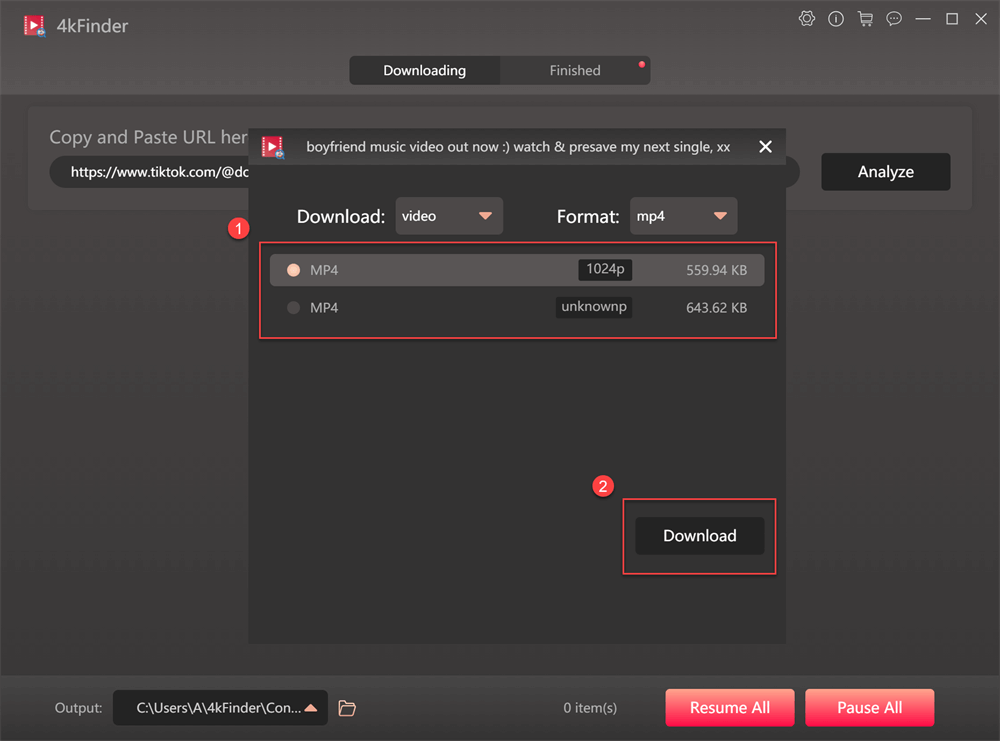Close the download options dialog

tap(765, 146)
